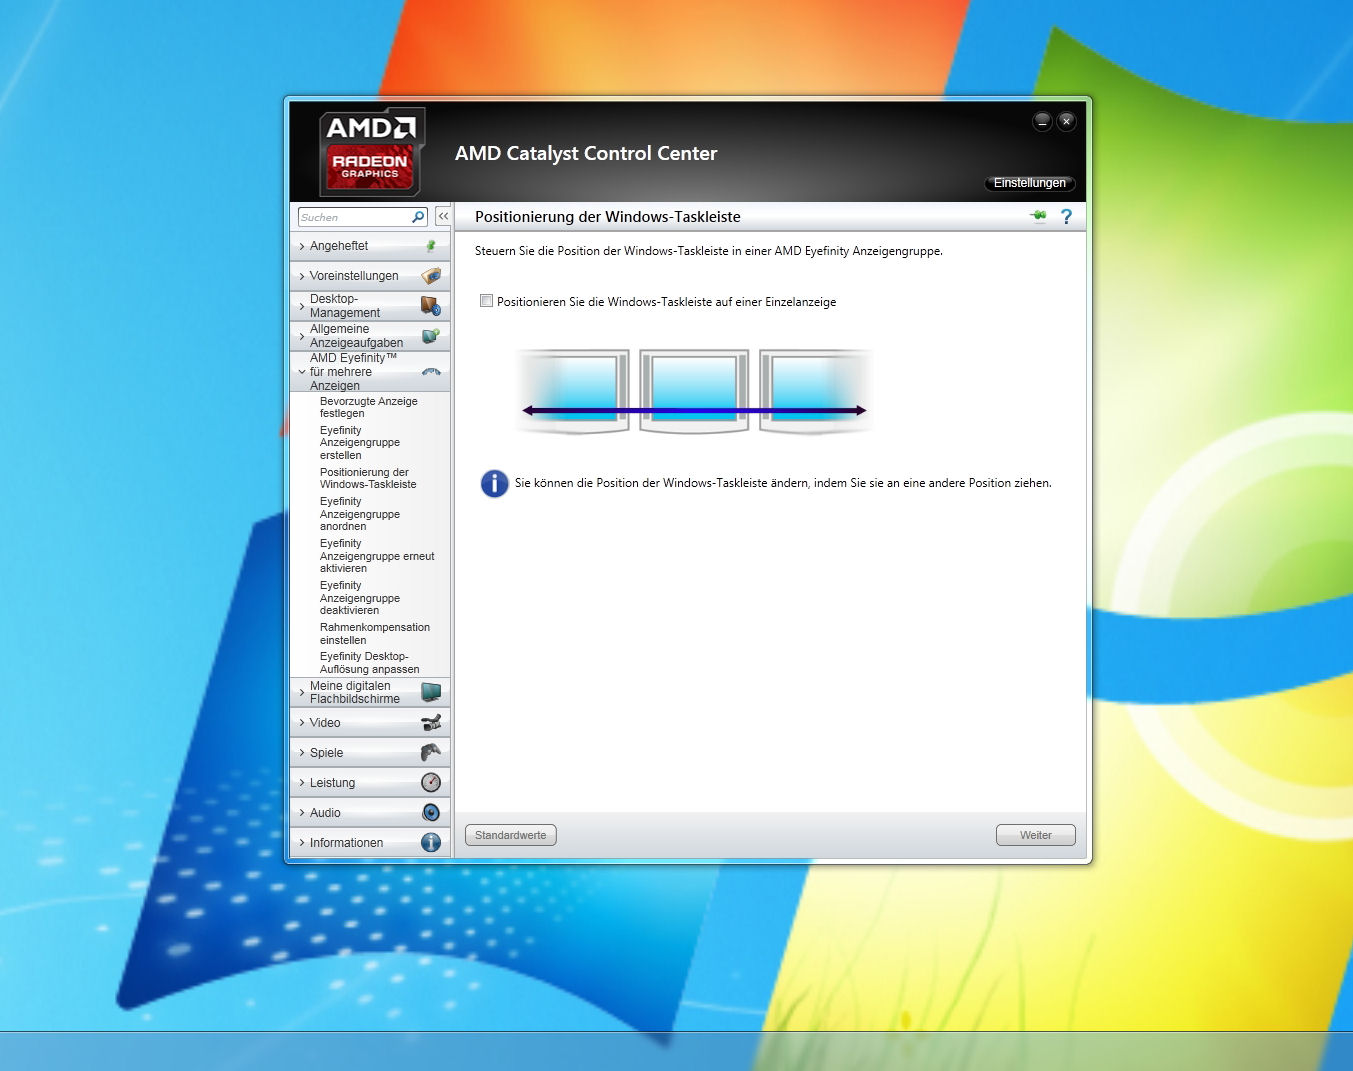Expand the Desktop-Management section
The width and height of the screenshot is (1353, 1071).
coord(371,306)
